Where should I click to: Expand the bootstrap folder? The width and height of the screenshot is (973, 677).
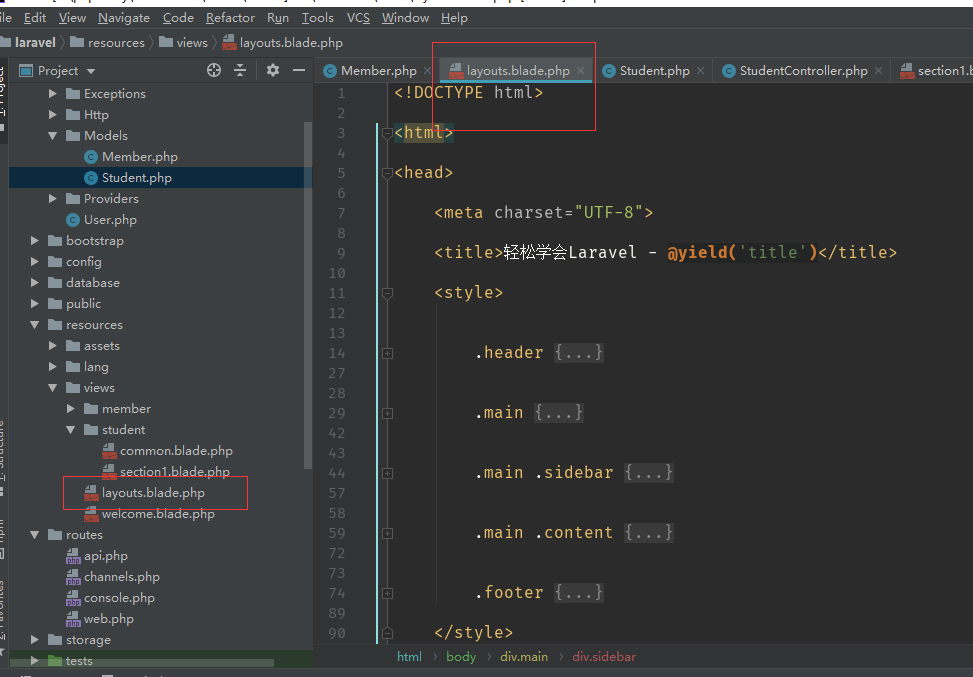(35, 241)
